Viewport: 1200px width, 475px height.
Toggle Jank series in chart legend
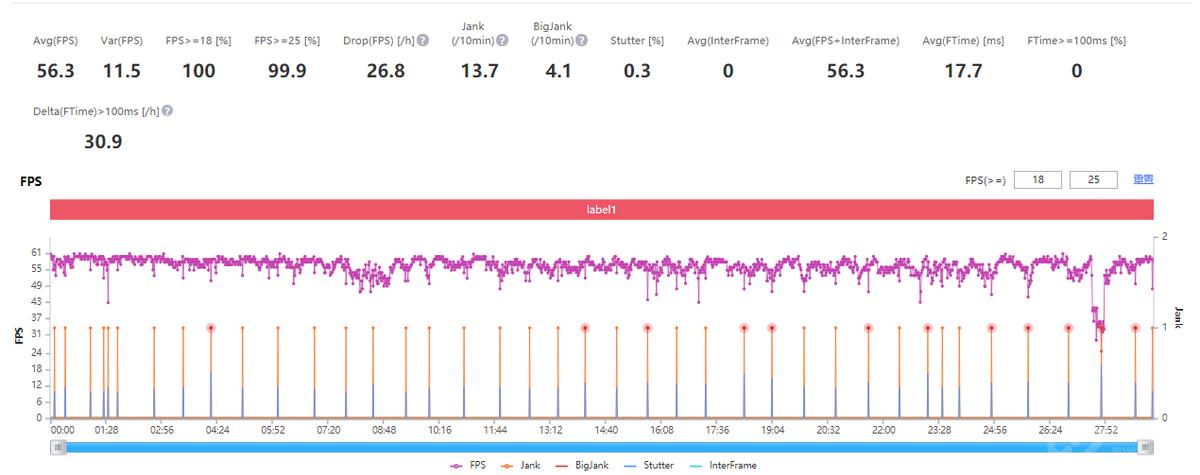[x=523, y=465]
